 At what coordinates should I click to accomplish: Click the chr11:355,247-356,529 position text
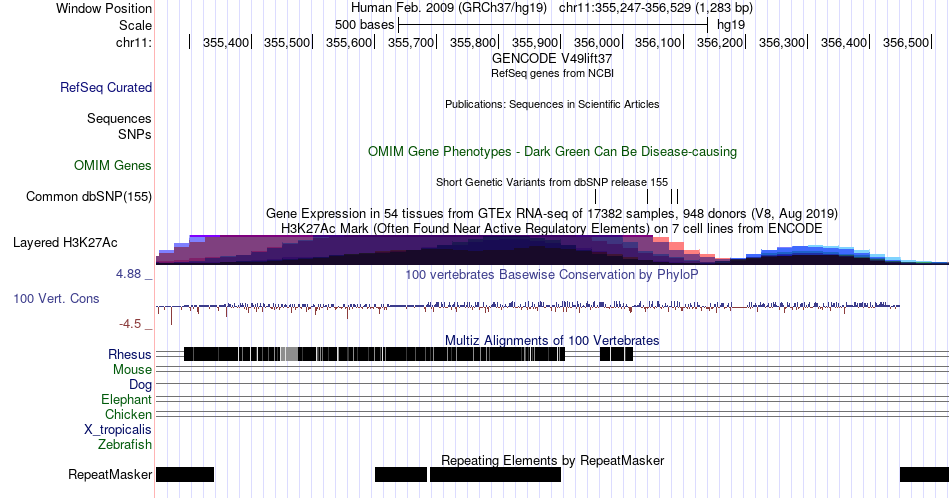656,8
